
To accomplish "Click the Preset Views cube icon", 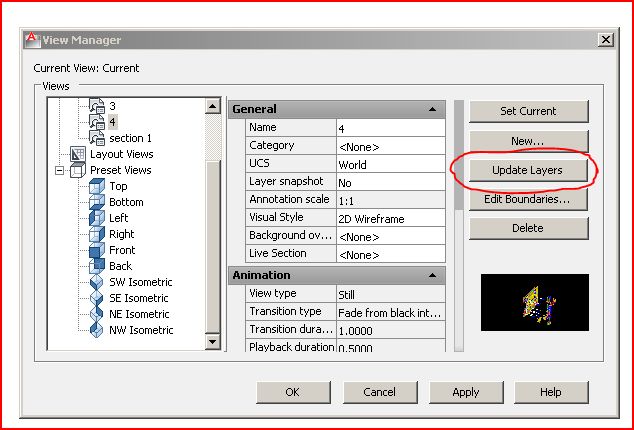I will (x=78, y=170).
